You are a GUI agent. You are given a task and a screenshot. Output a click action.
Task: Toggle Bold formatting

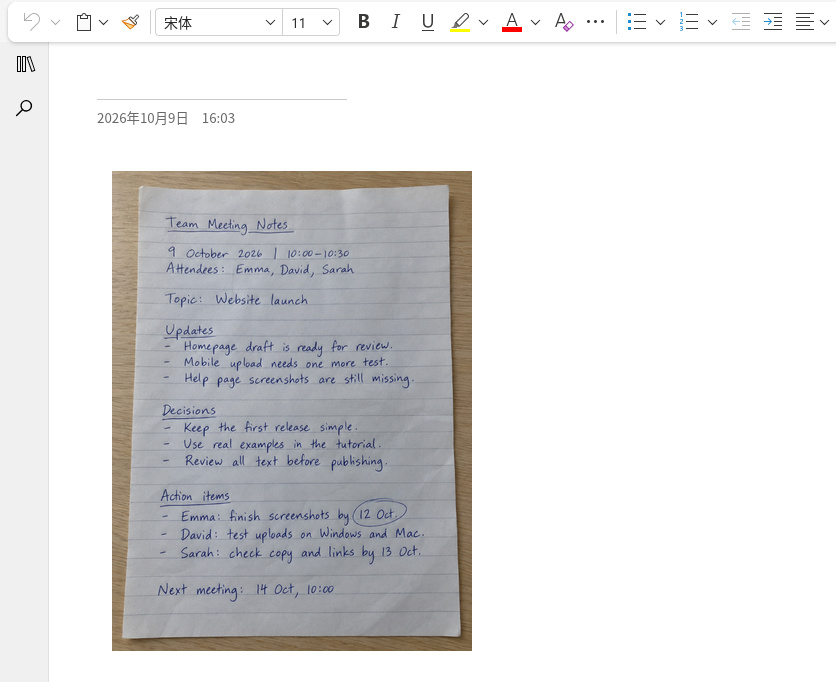pos(364,22)
